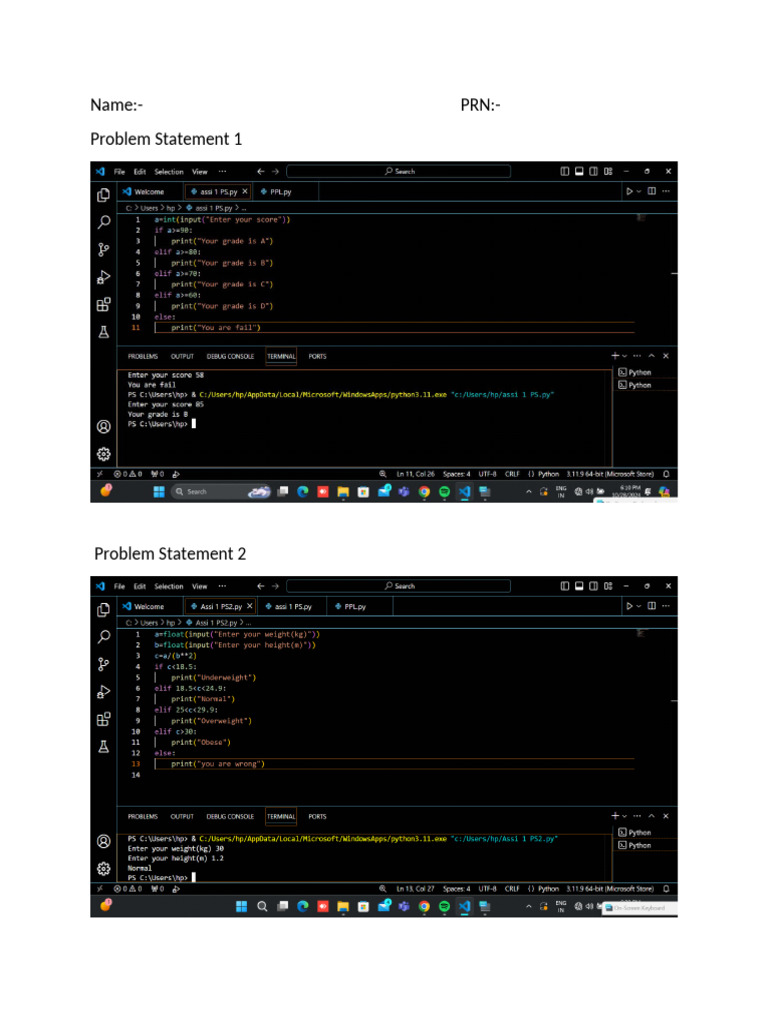Open Explorer icon in upper VS Code window
This screenshot has height=1024, width=768.
click(103, 196)
